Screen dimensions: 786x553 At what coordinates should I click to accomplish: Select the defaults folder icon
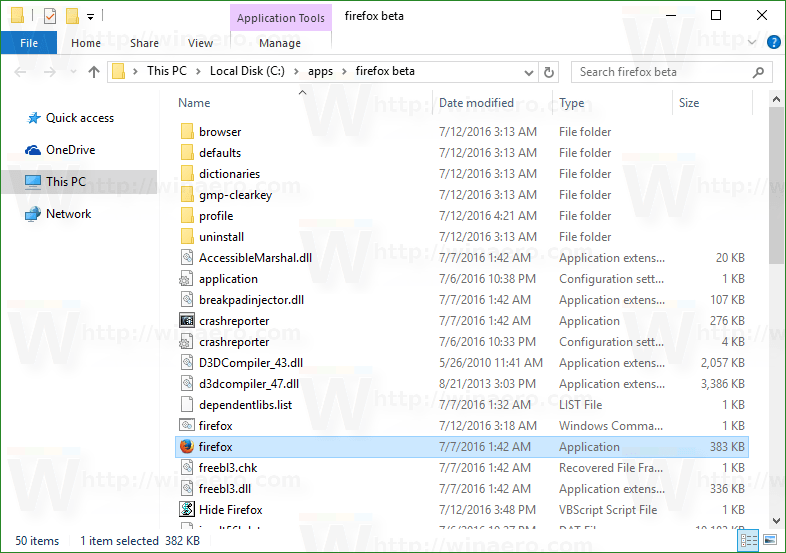[187, 152]
